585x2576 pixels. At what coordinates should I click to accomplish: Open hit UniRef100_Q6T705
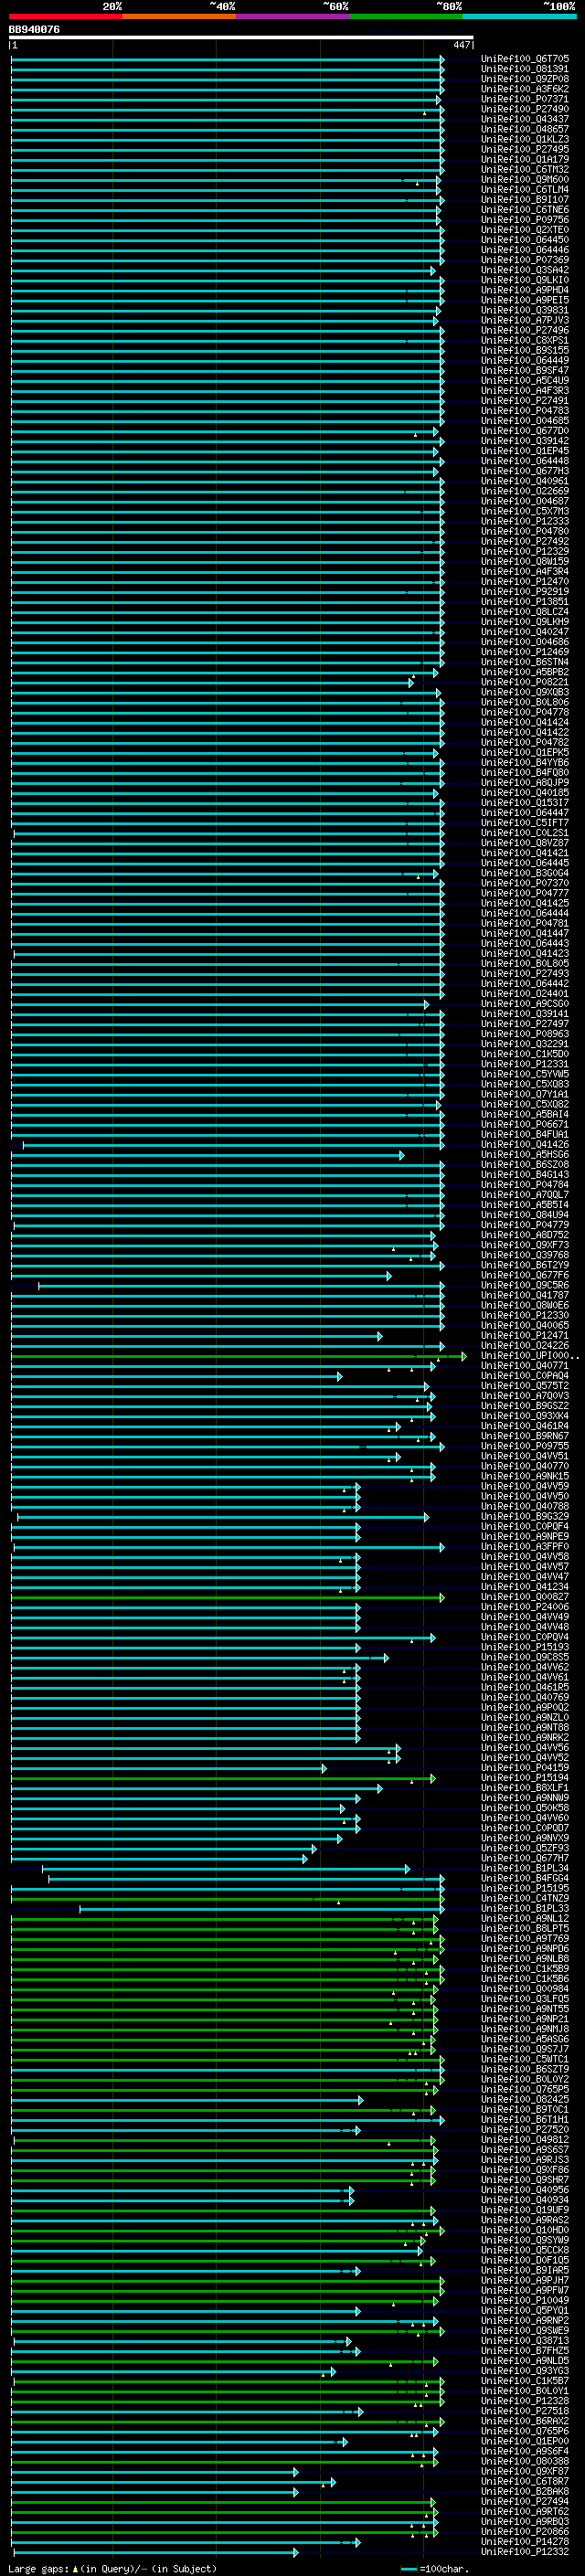tap(525, 59)
